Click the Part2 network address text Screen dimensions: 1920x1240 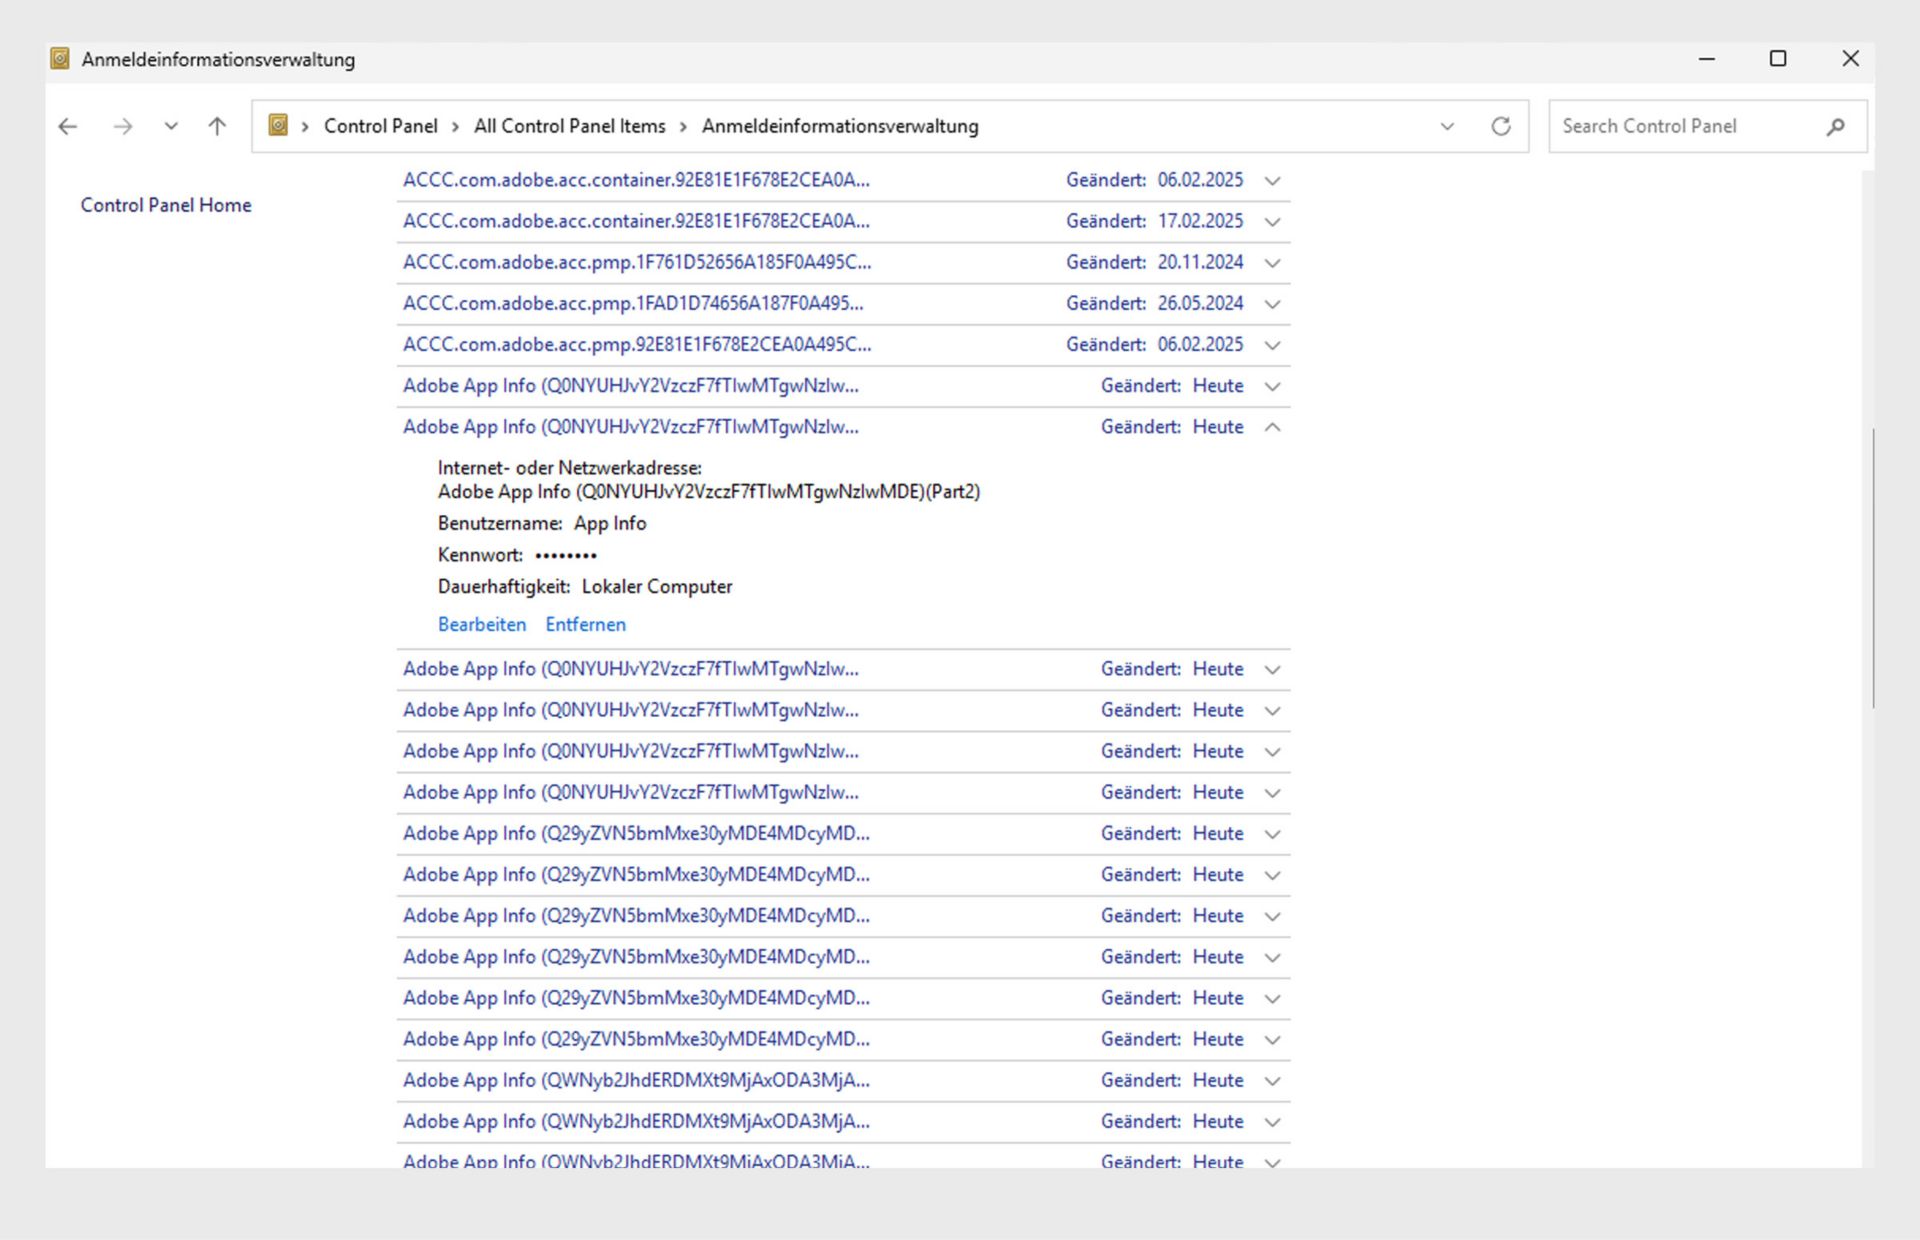709,492
